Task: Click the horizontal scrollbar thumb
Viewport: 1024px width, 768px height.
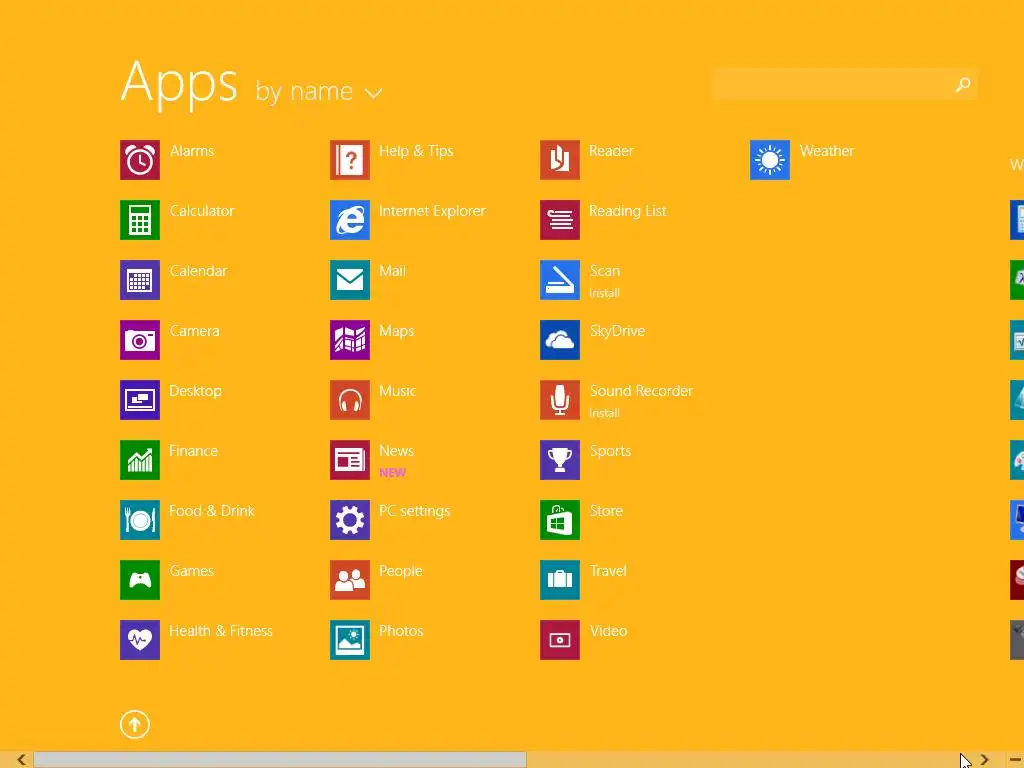Action: (x=280, y=760)
